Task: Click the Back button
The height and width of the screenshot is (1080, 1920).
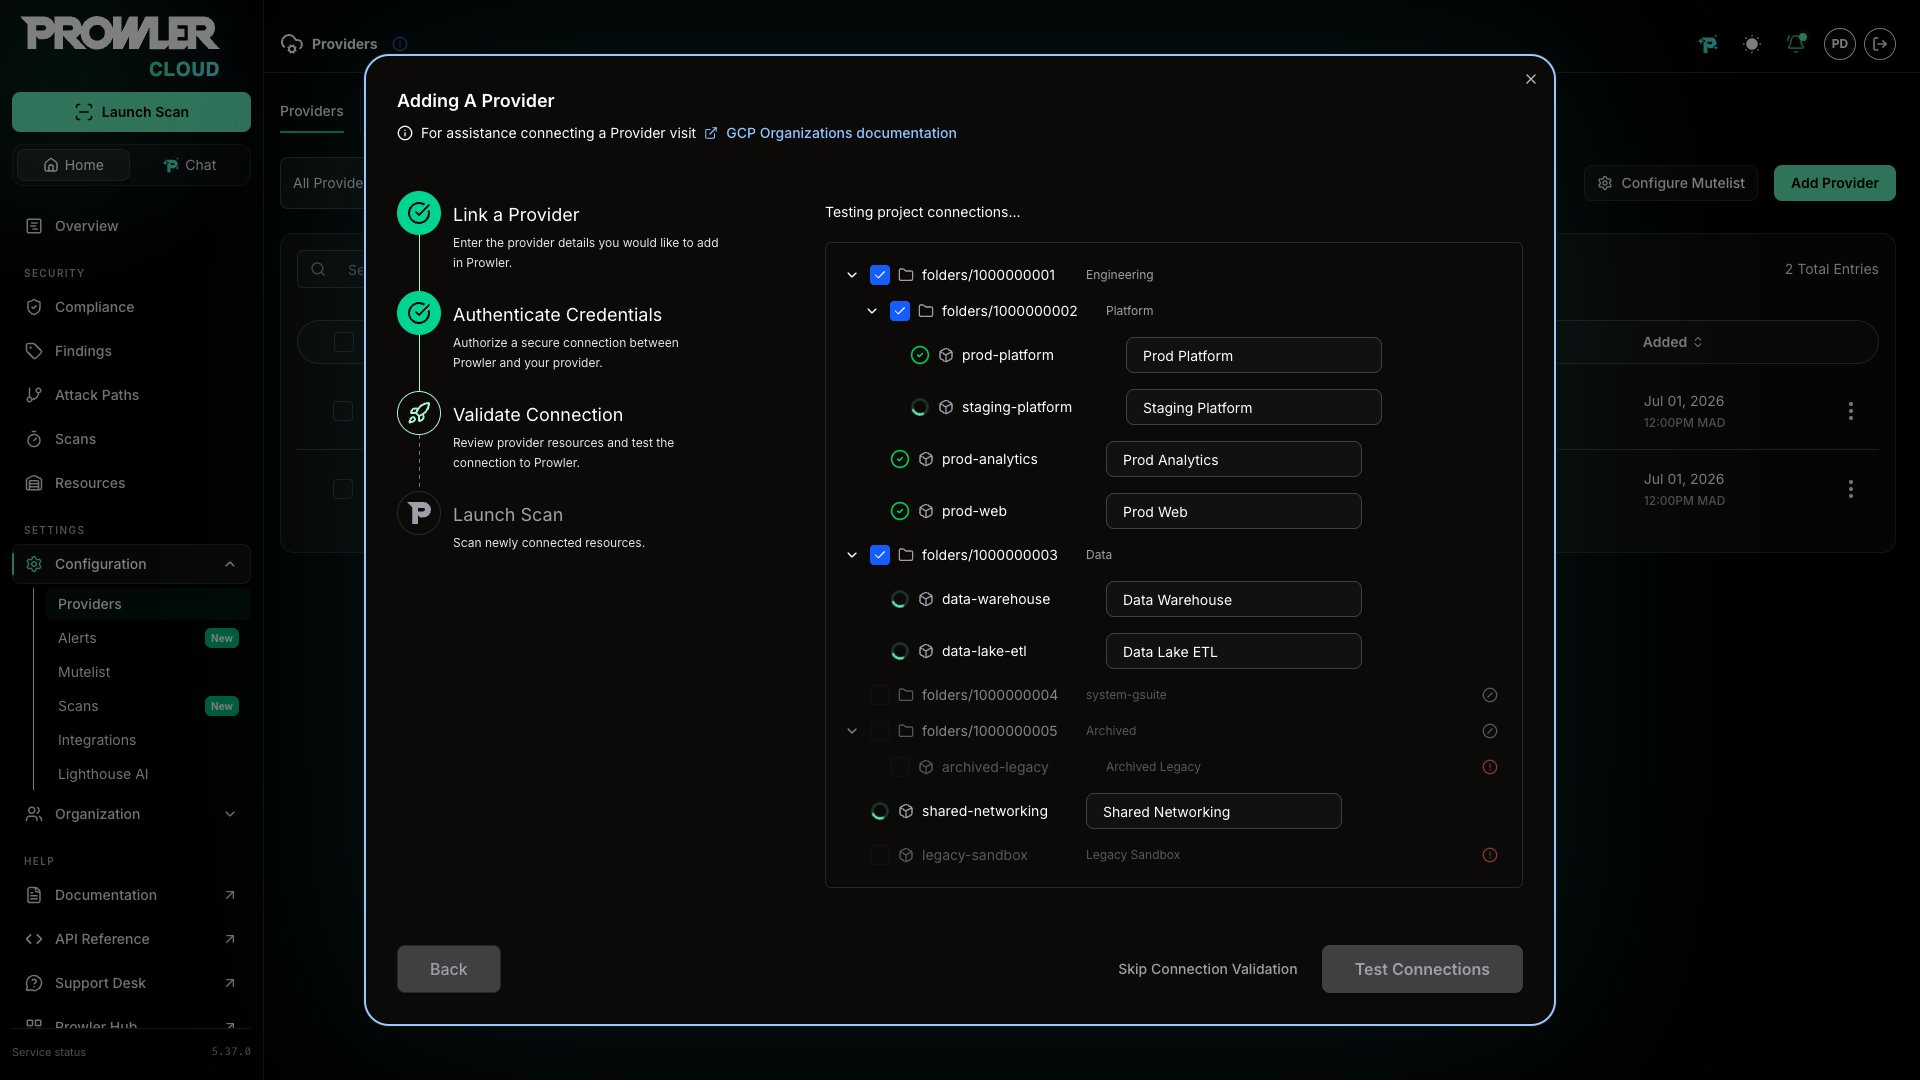Action: click(x=449, y=969)
